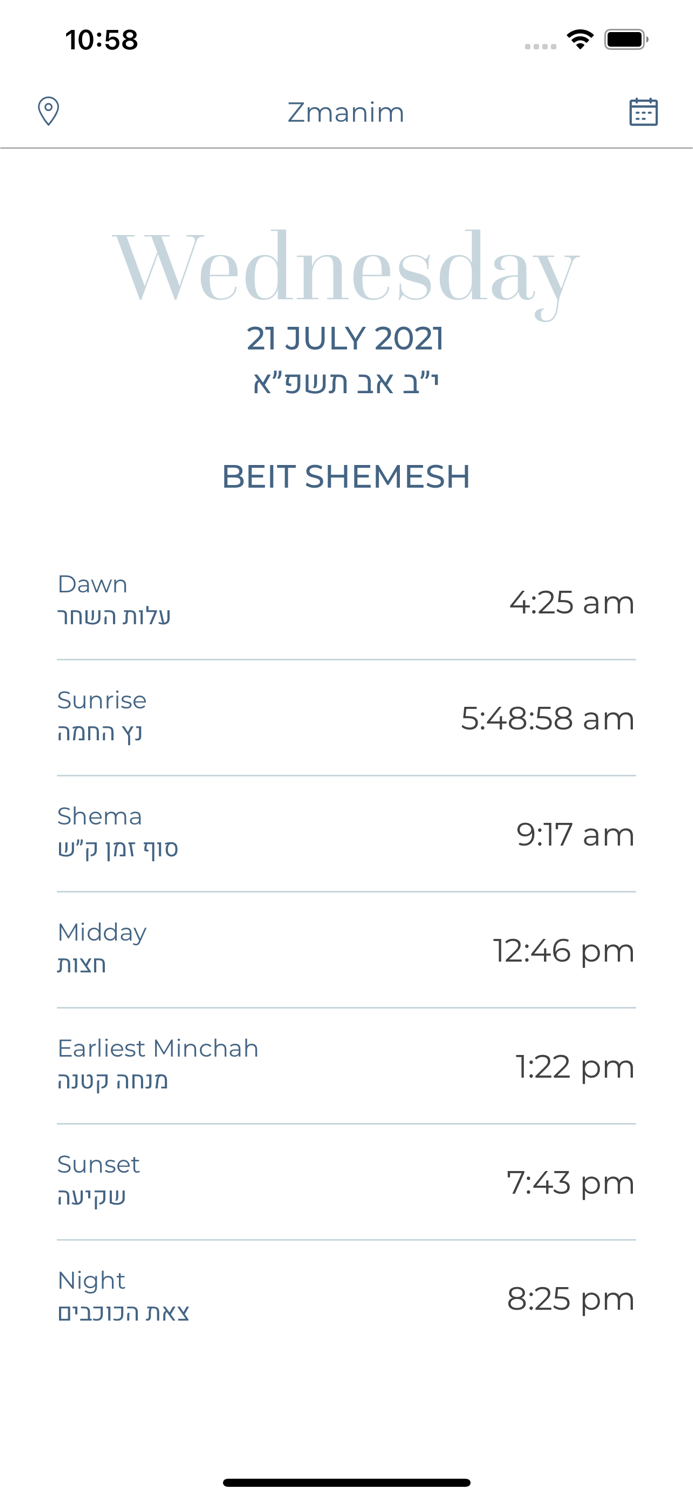Tap the Zmanim title

tap(346, 112)
